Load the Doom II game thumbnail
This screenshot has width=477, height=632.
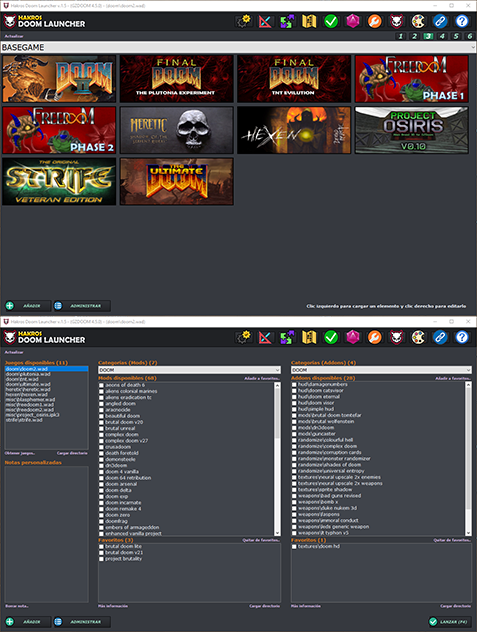point(59,79)
